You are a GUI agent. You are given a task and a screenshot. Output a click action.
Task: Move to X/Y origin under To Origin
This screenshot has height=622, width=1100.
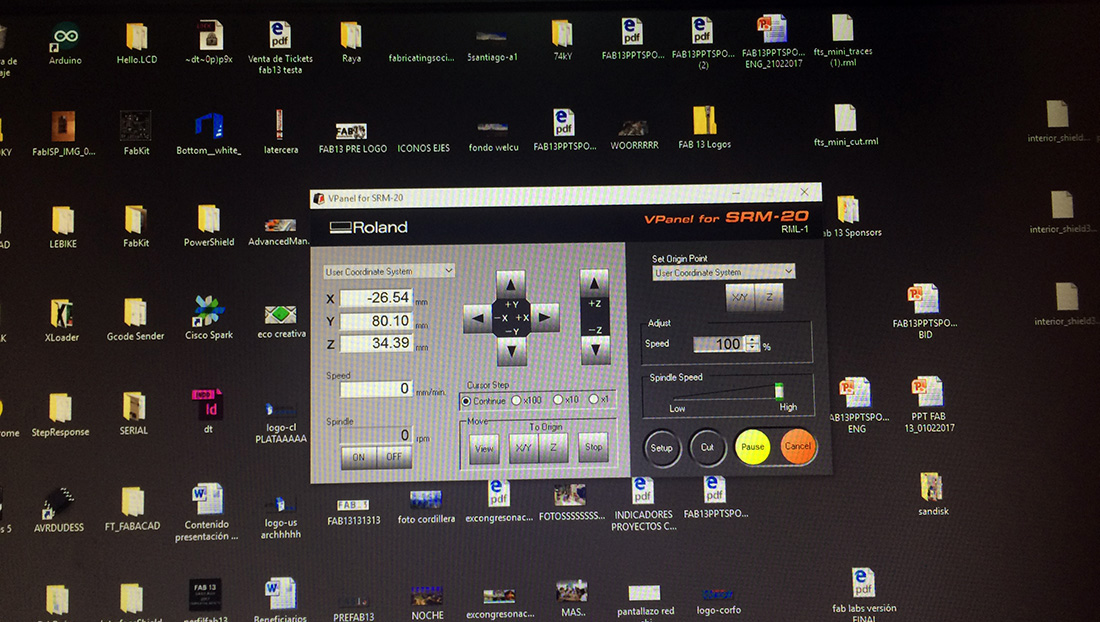523,447
